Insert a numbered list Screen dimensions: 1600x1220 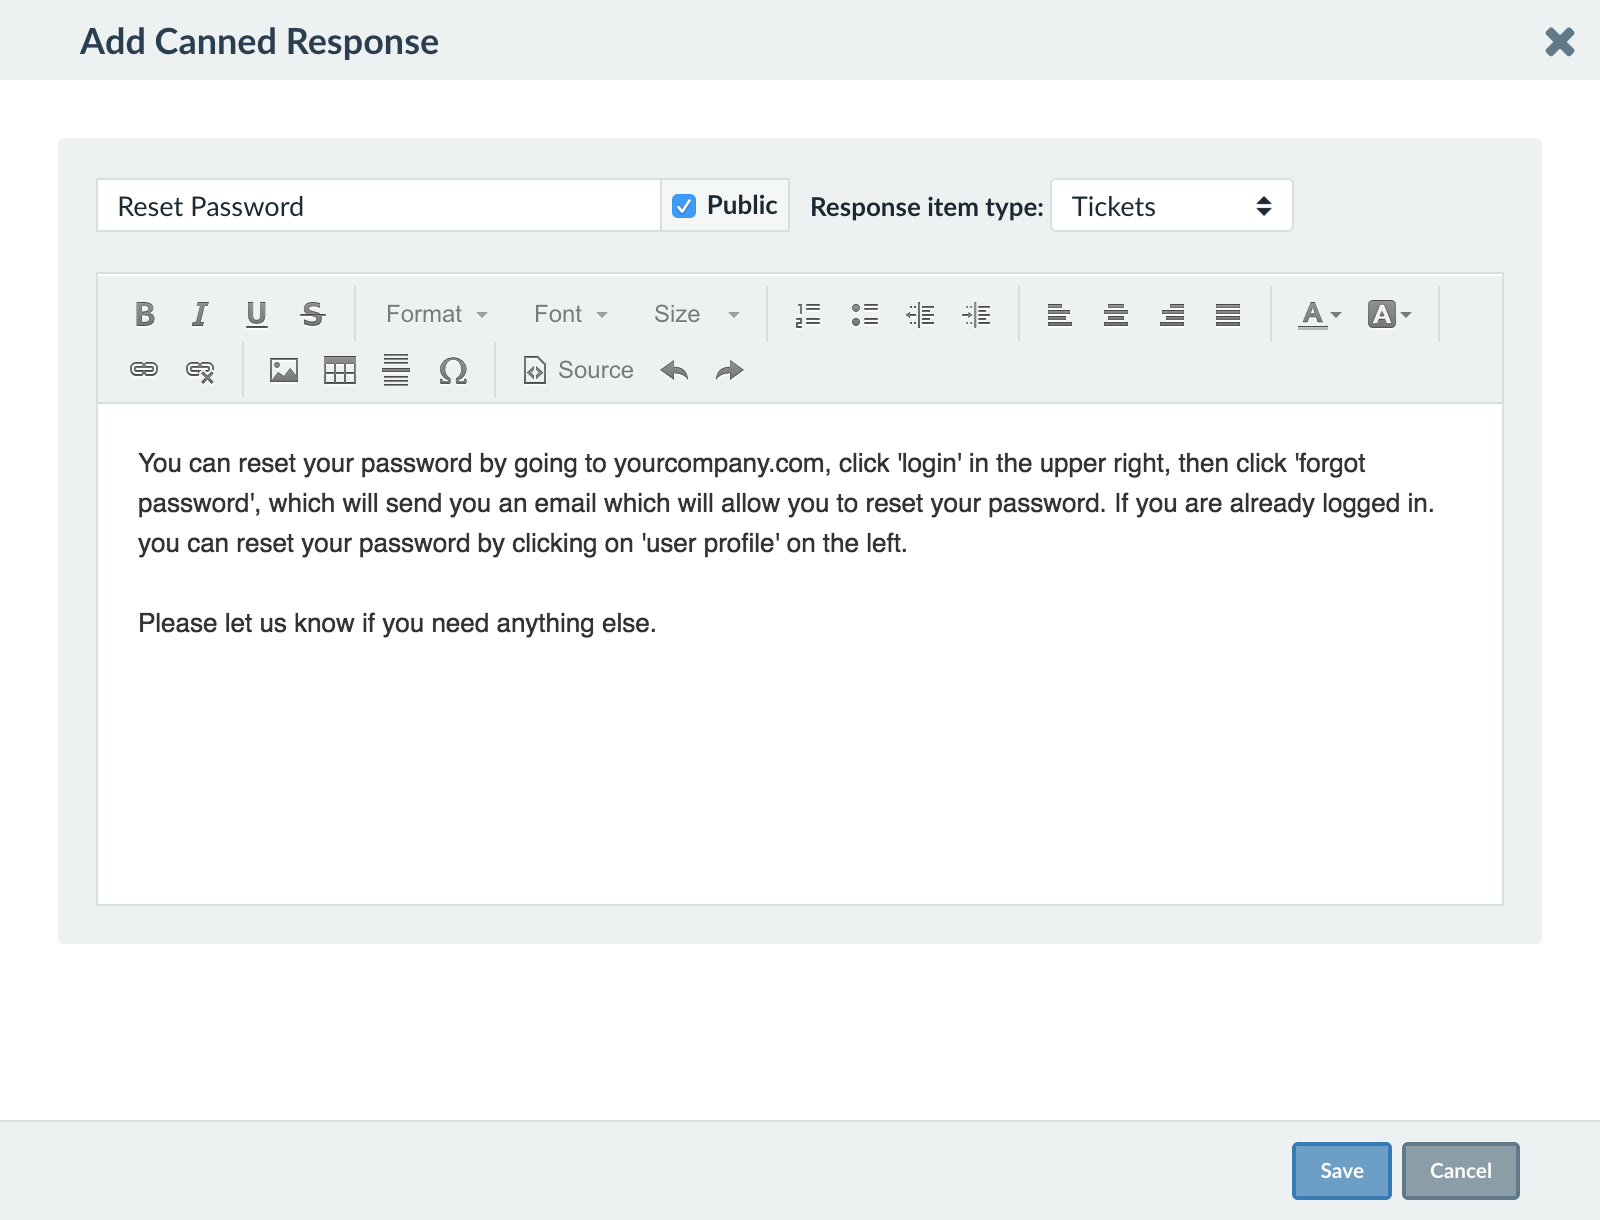[x=808, y=315]
